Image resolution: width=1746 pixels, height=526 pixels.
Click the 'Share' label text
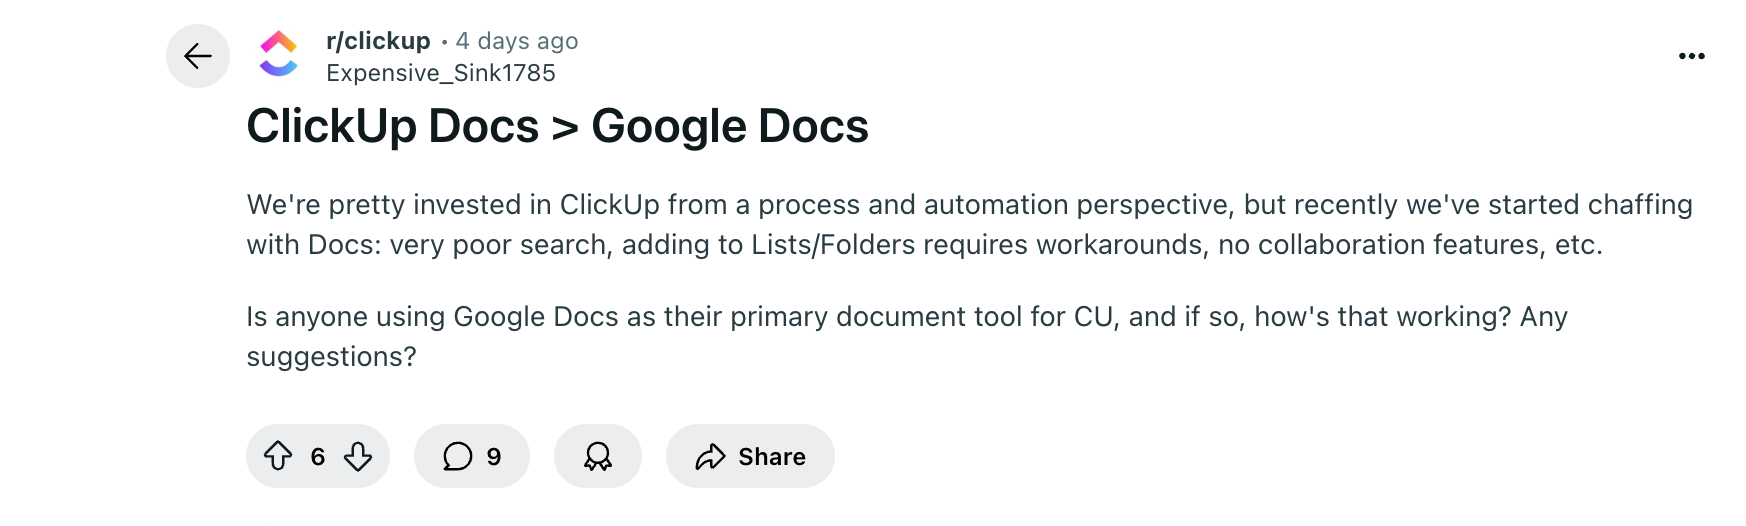[772, 457]
